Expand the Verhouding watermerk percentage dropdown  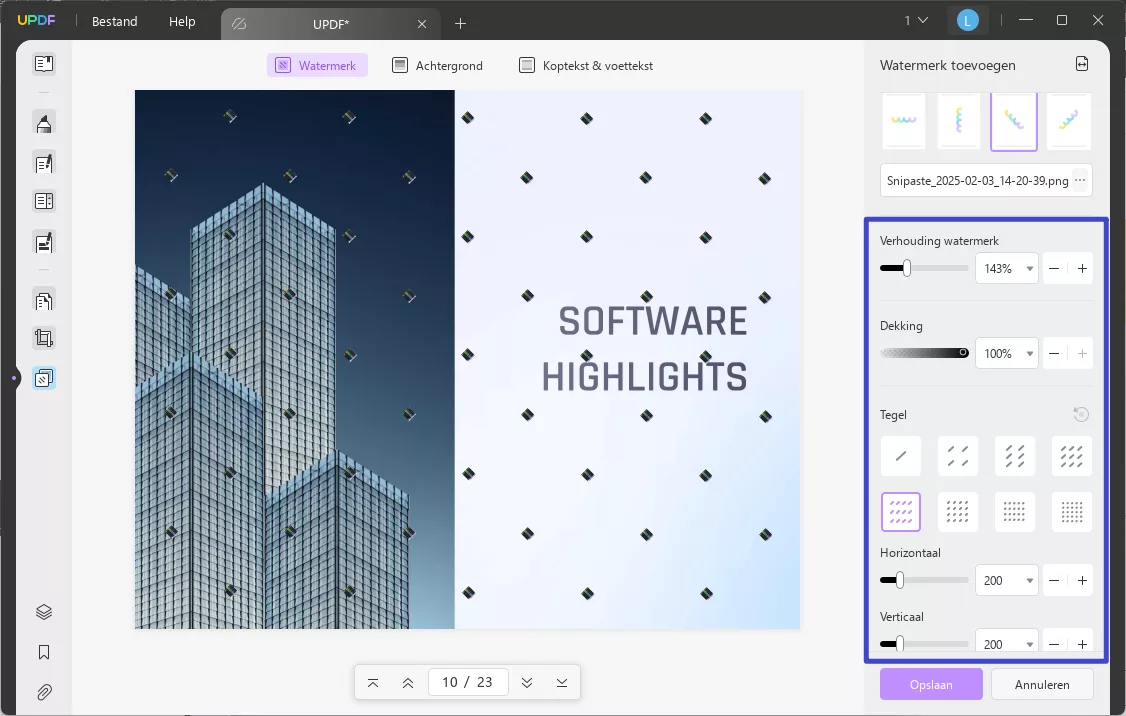[1029, 269]
